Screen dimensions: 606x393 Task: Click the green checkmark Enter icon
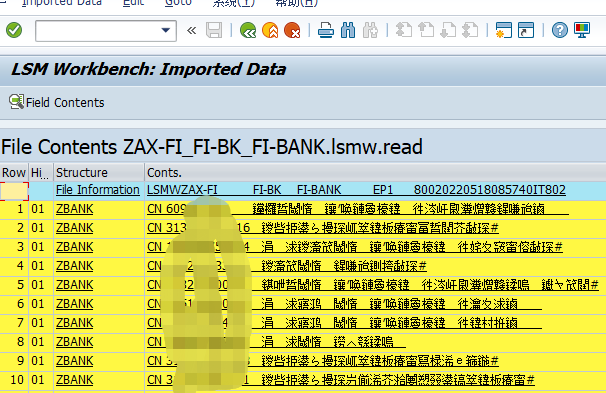(14, 30)
